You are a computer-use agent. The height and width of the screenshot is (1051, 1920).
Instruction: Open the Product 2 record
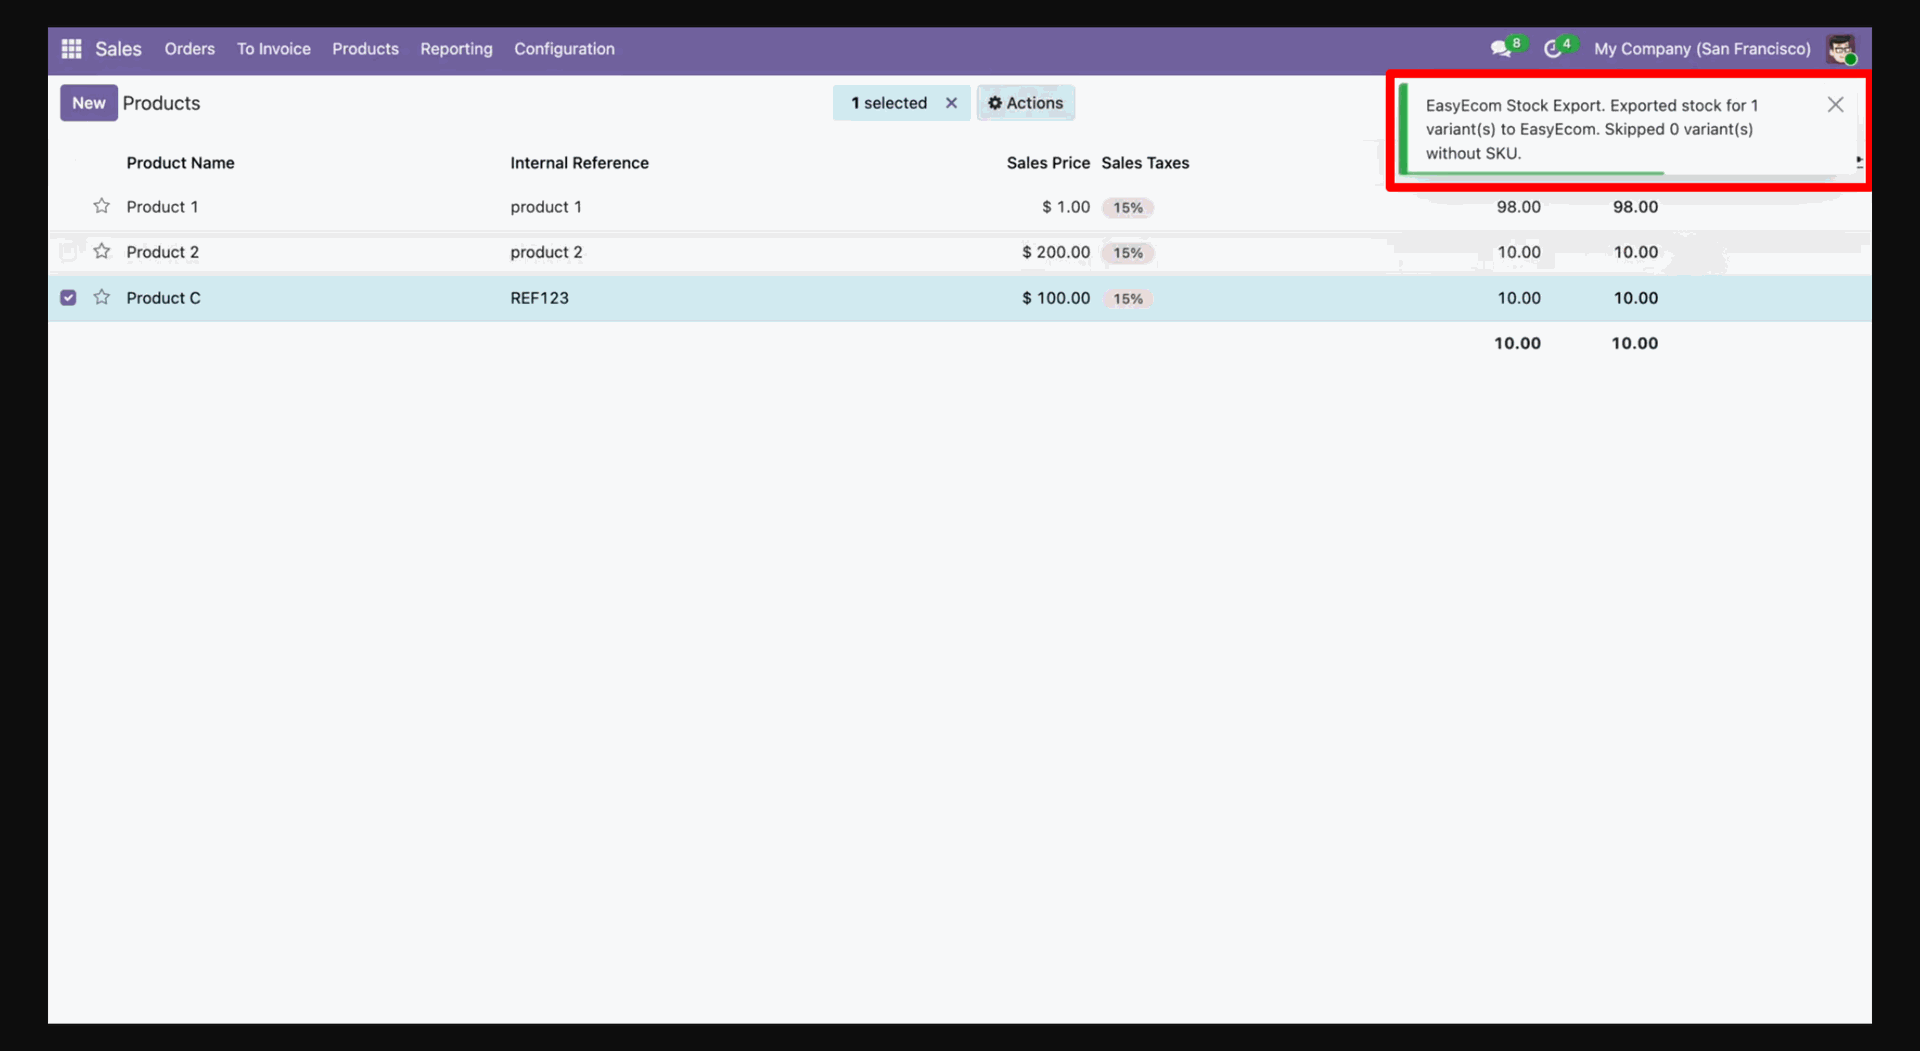pyautogui.click(x=162, y=252)
